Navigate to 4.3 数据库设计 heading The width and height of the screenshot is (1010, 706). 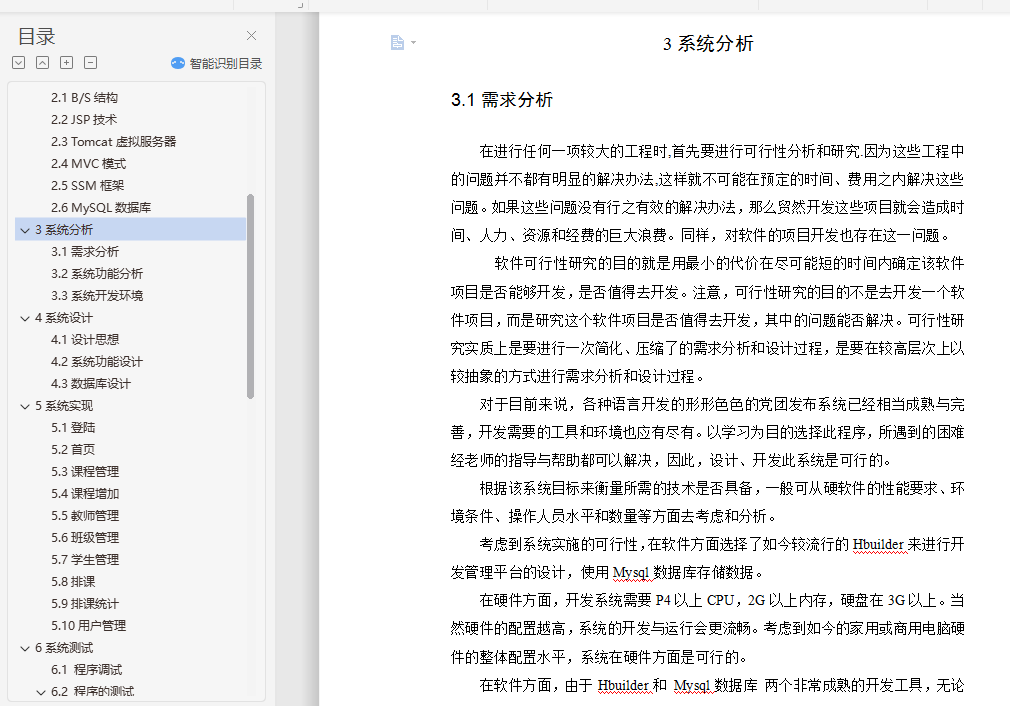click(91, 384)
